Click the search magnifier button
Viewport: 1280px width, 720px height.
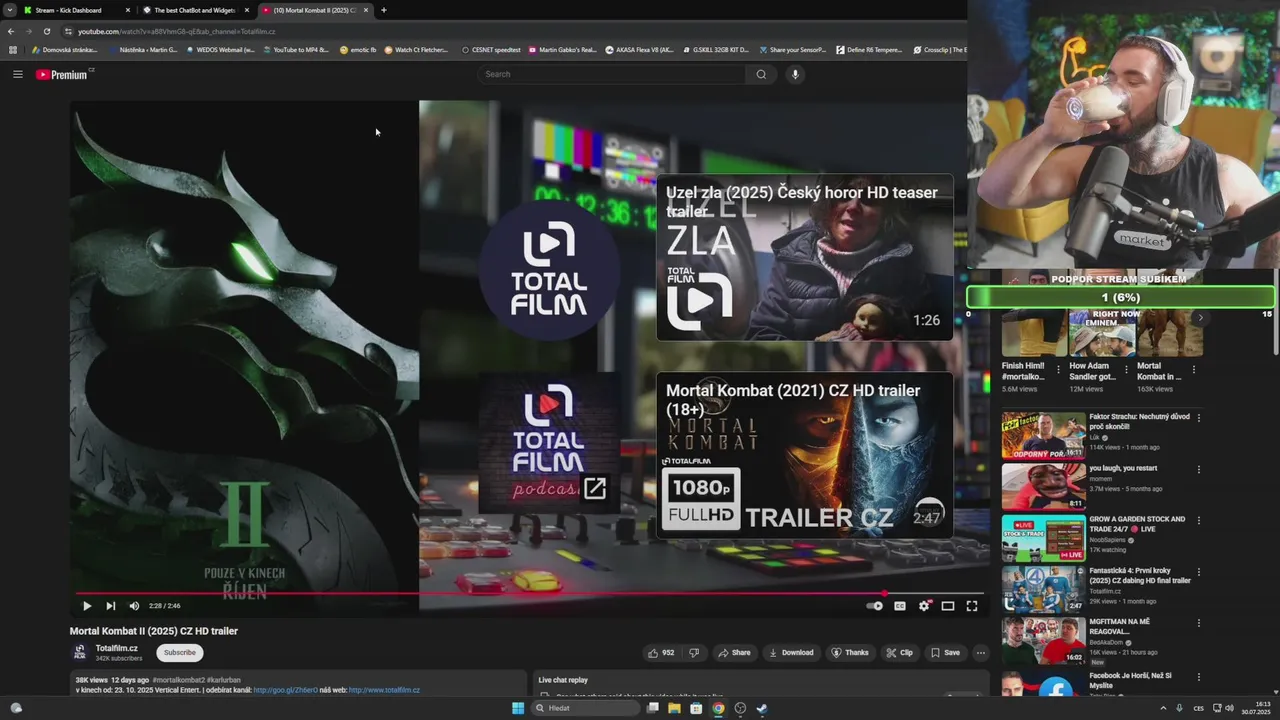tap(761, 74)
